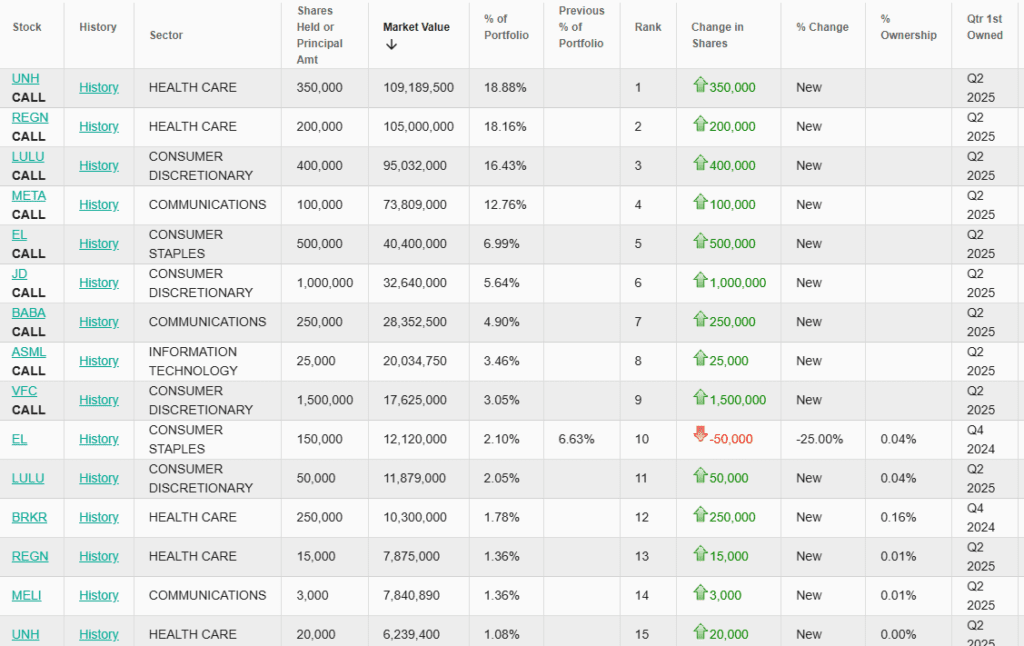Click the green arrow beside 100,000 change
The height and width of the screenshot is (646, 1024).
click(x=700, y=202)
